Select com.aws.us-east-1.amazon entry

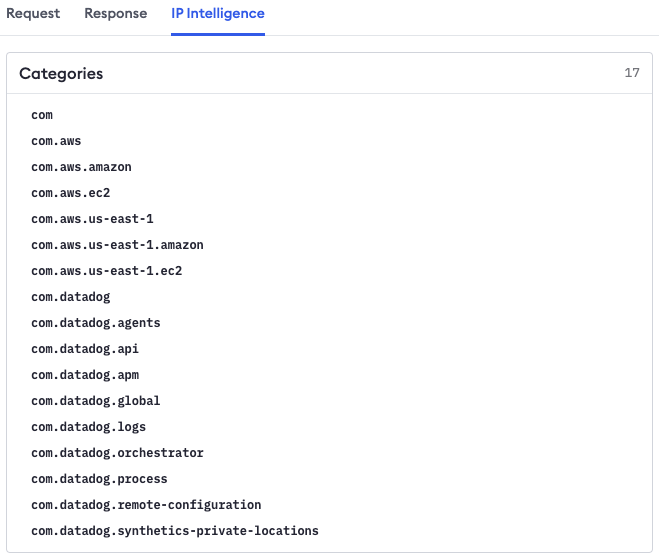117,245
